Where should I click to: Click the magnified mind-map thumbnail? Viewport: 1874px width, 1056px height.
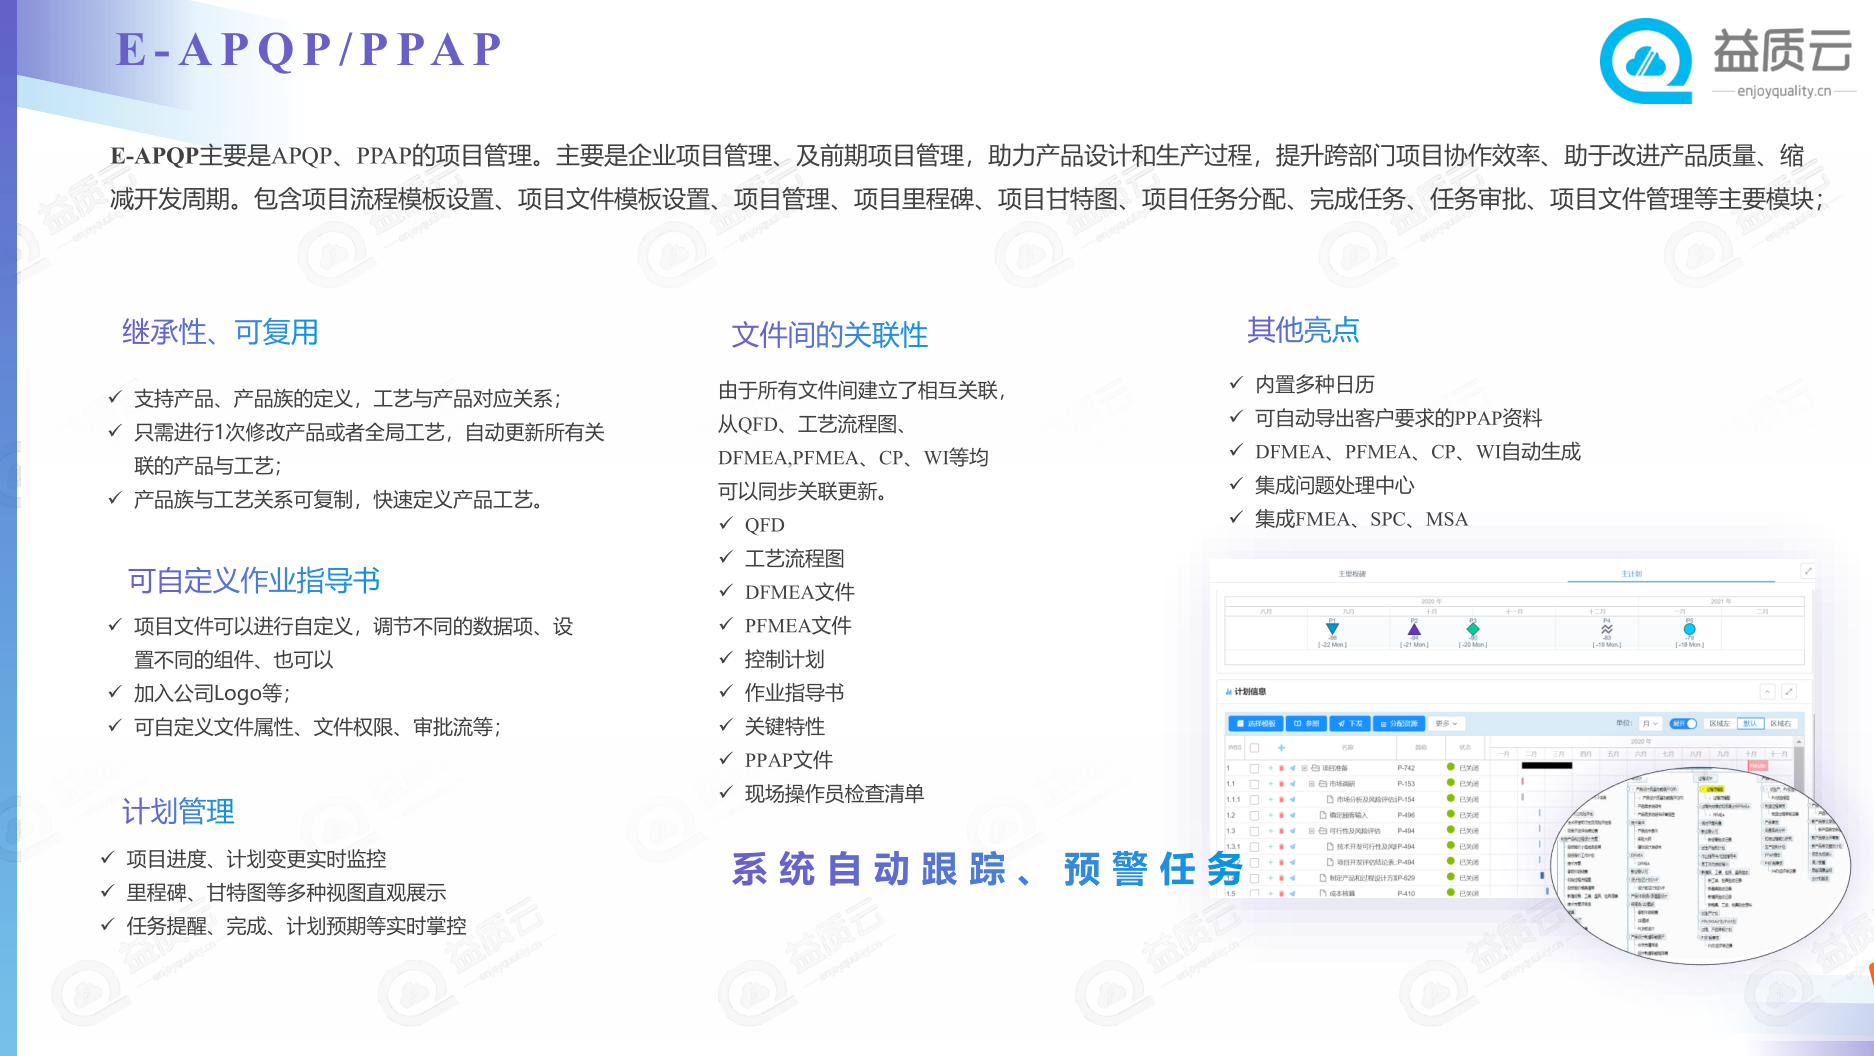(1700, 867)
